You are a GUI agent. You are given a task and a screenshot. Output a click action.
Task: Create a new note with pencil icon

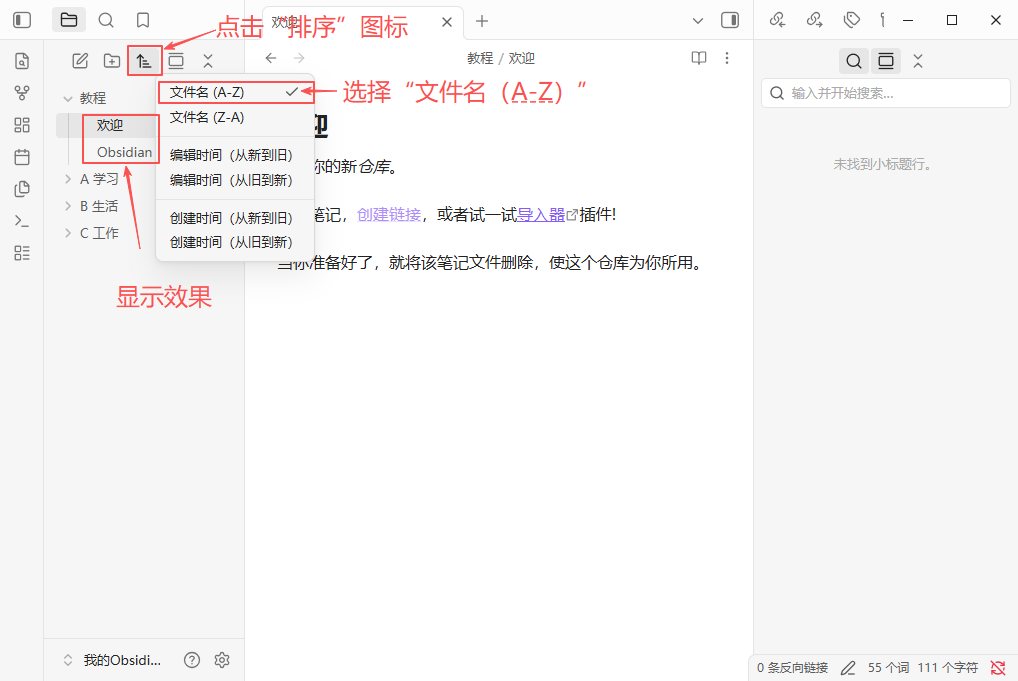pyautogui.click(x=80, y=61)
